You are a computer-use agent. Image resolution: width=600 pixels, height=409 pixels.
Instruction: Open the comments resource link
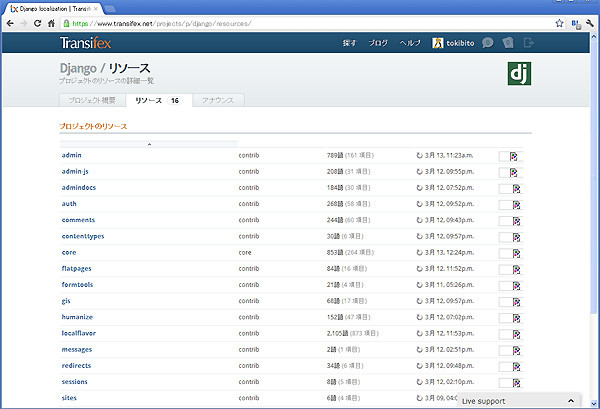78,220
